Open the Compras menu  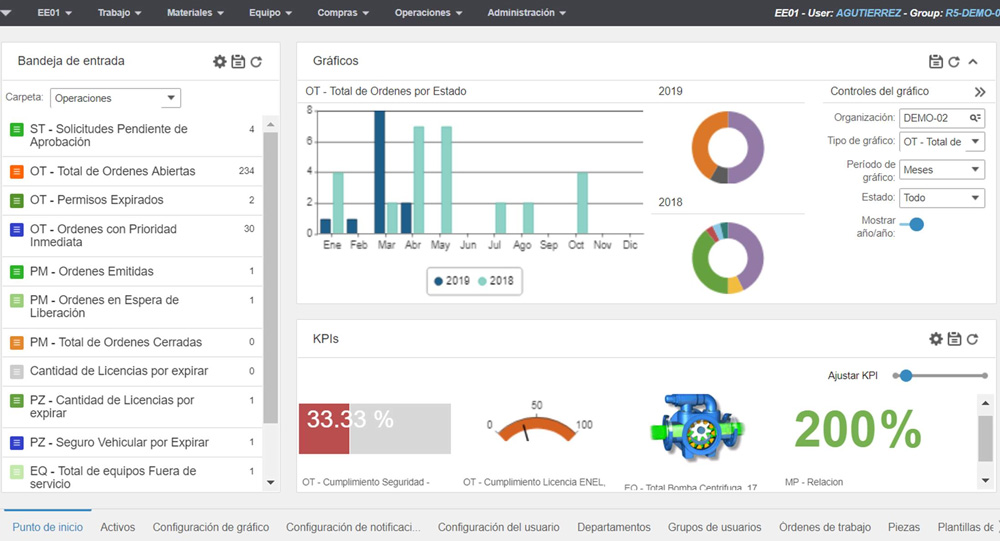tap(343, 13)
